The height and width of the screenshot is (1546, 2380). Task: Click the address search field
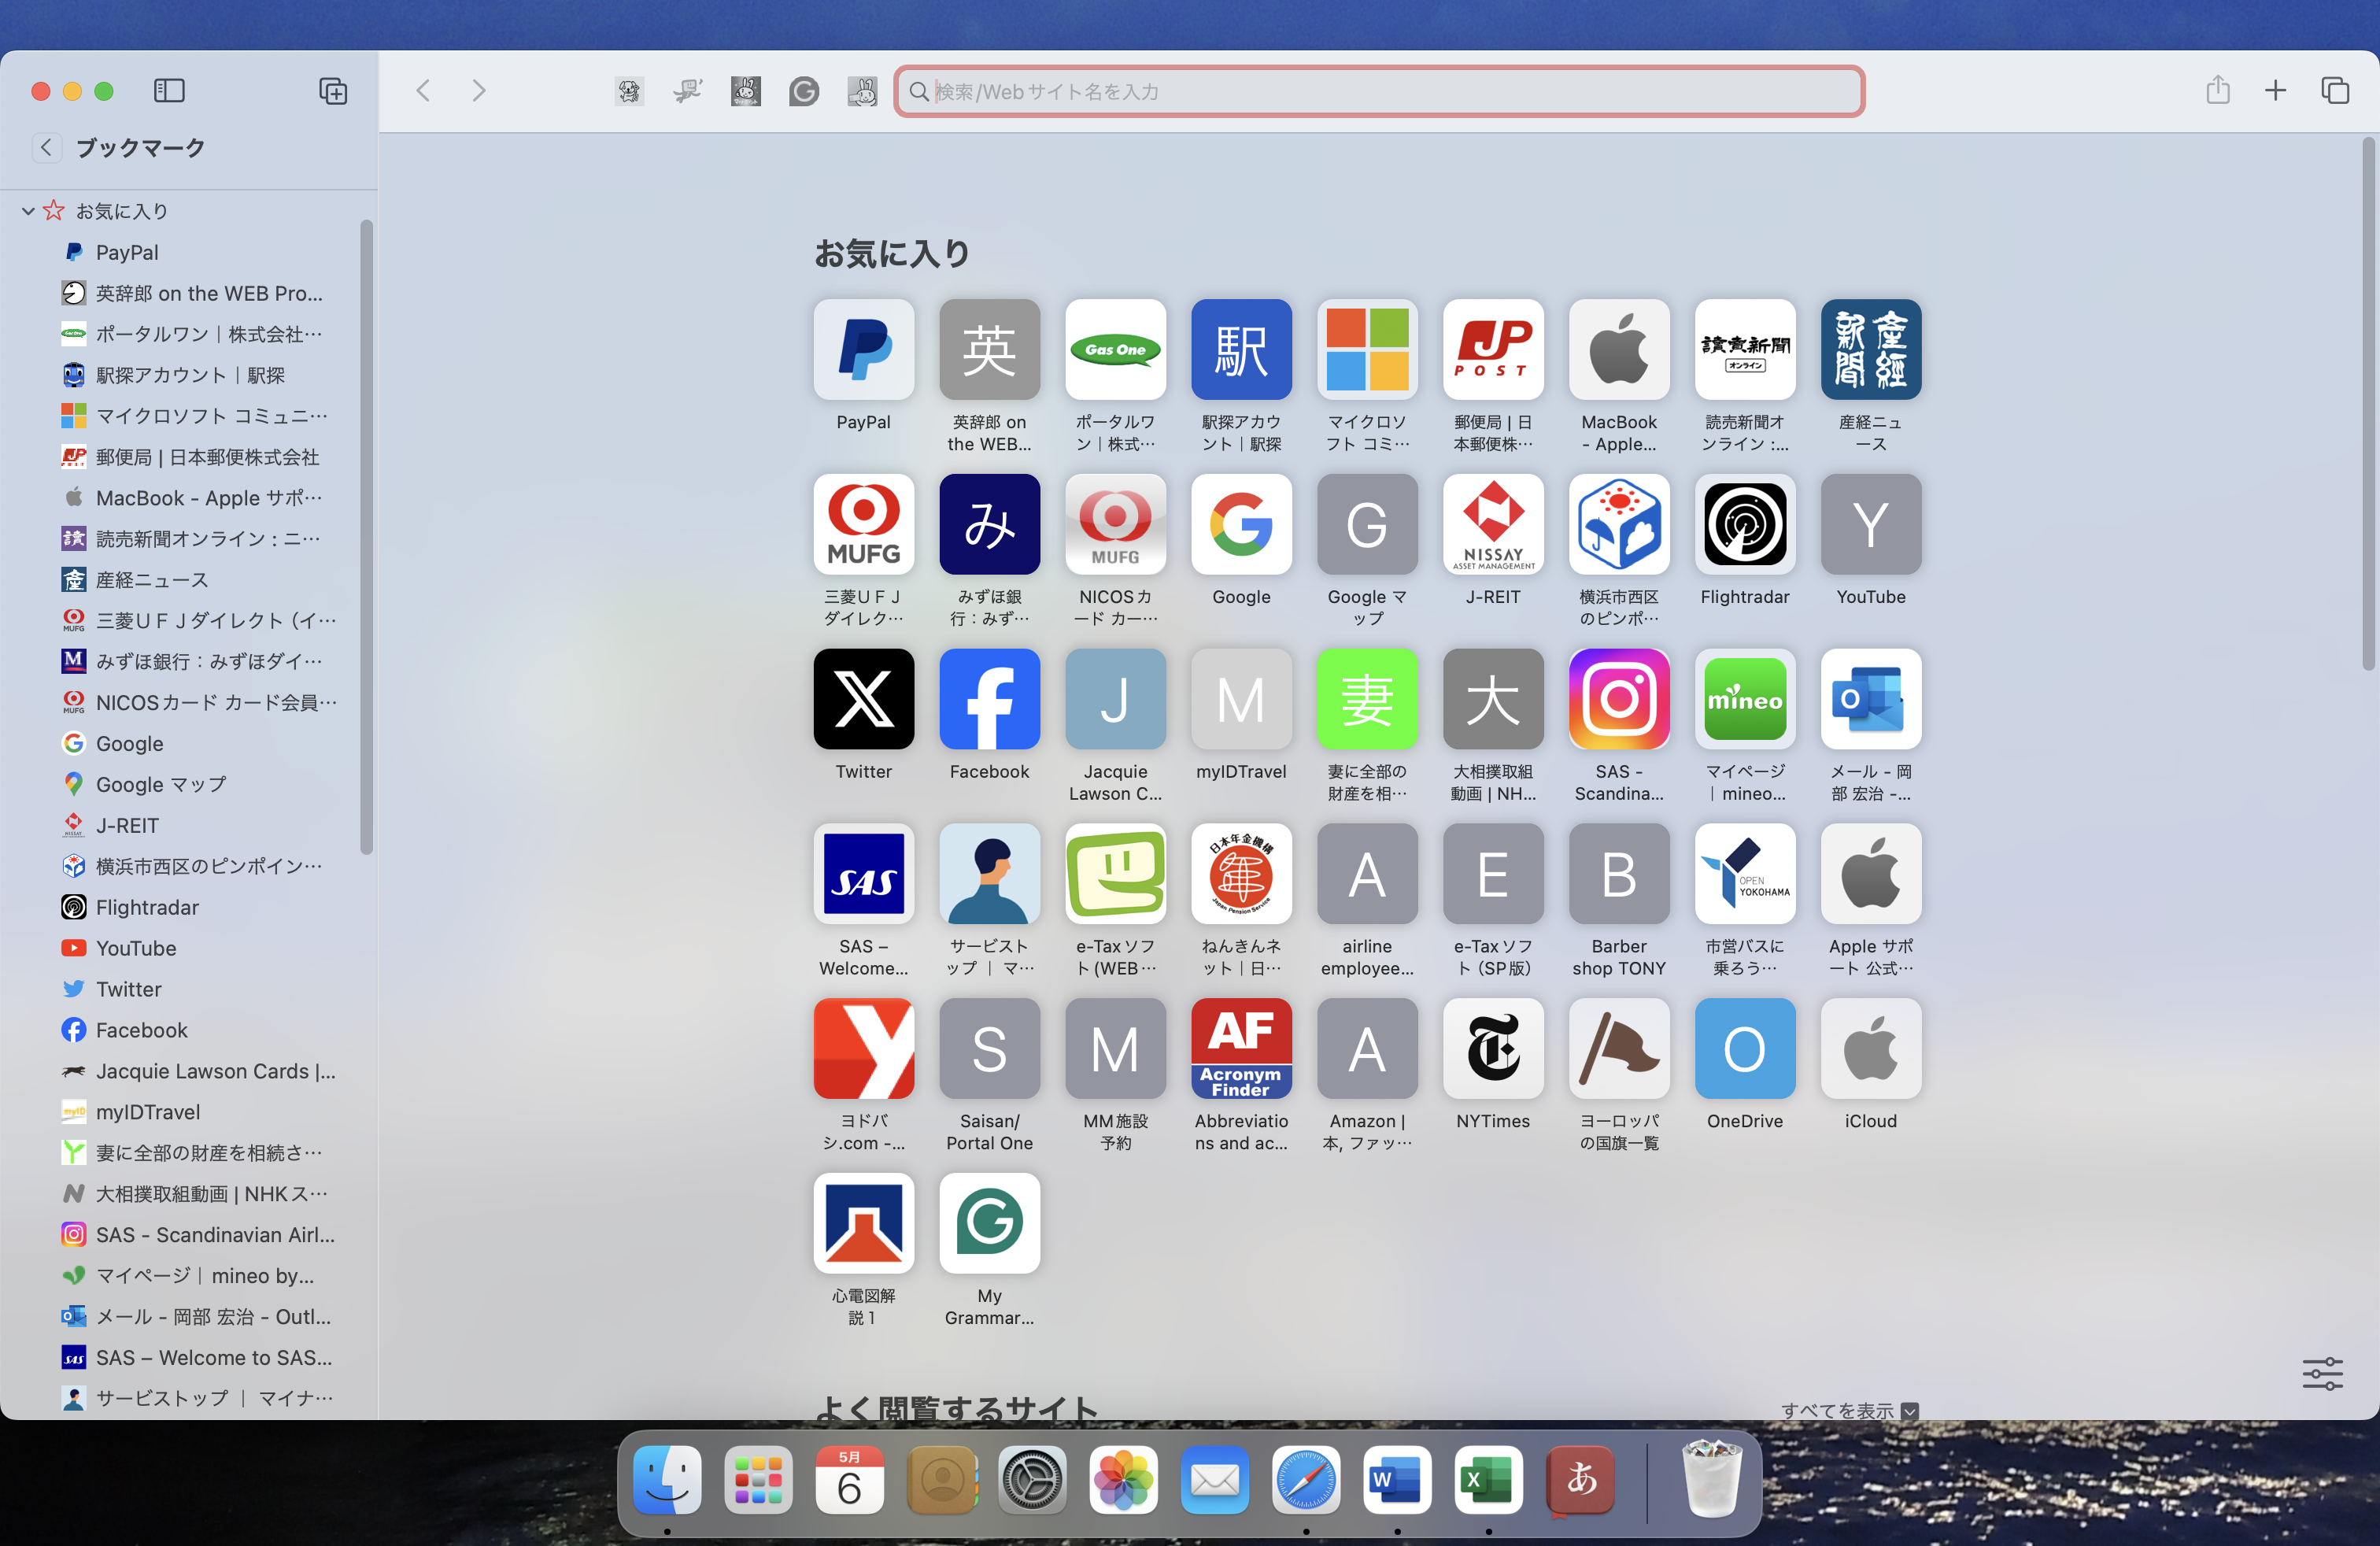(1380, 92)
